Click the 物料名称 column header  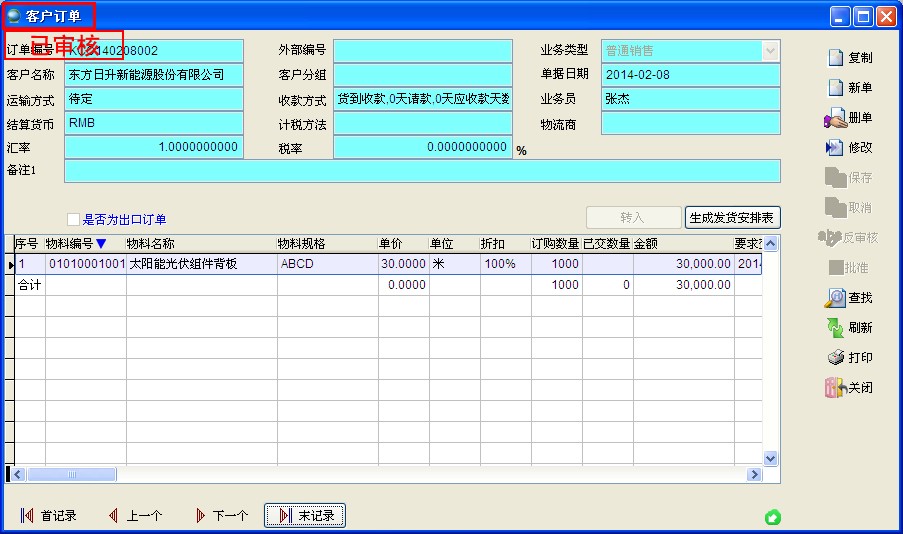202,244
